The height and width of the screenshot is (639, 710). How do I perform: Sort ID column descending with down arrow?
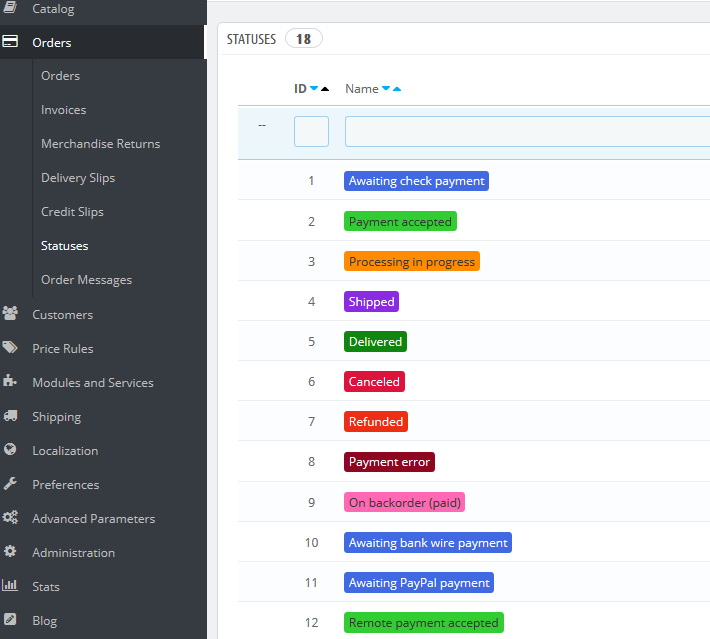[314, 89]
